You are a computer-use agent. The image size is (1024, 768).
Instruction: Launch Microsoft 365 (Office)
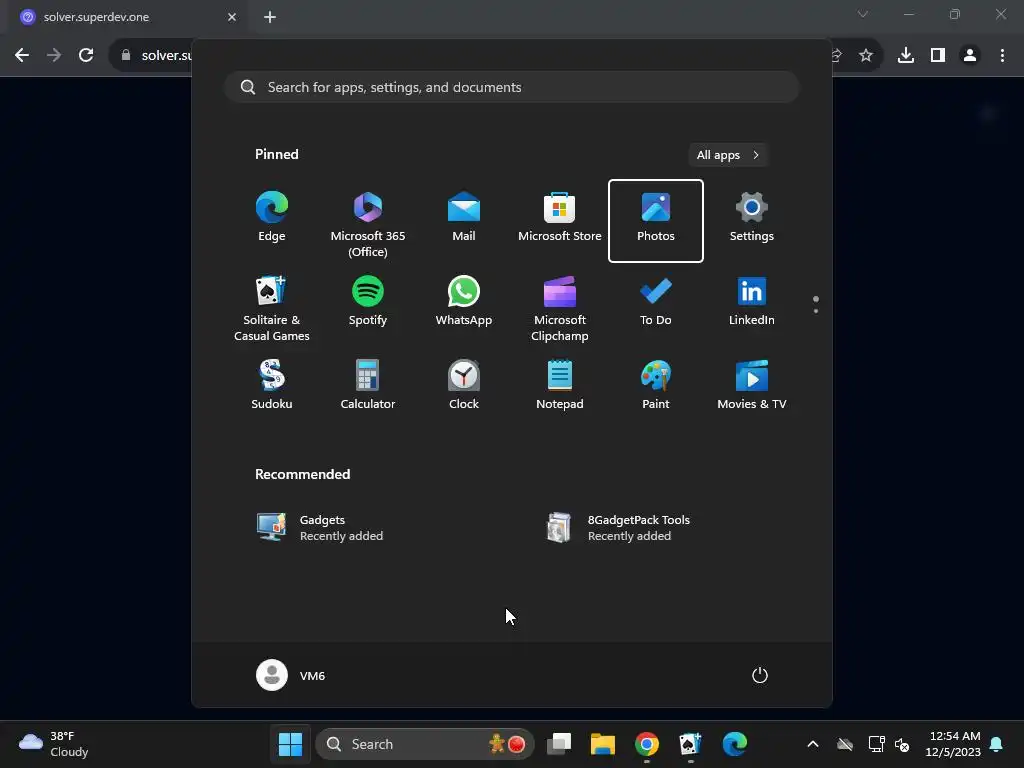(x=368, y=220)
